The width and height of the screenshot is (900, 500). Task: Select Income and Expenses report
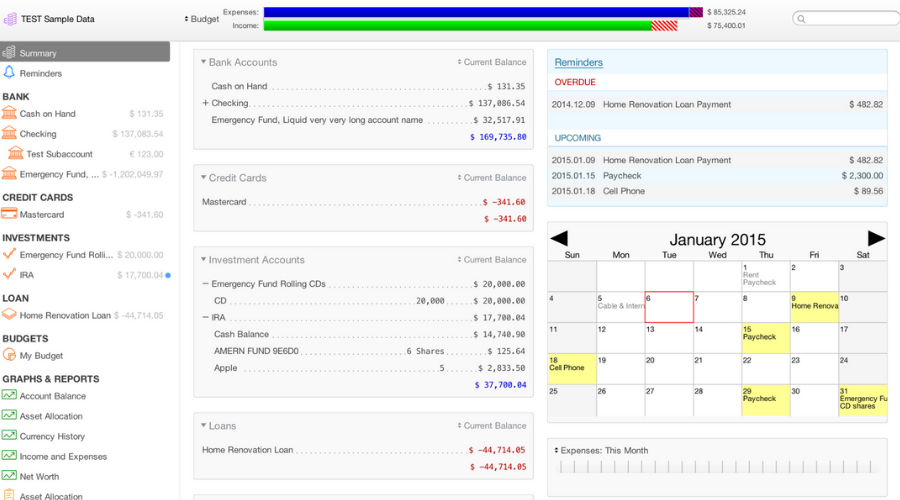(x=62, y=456)
